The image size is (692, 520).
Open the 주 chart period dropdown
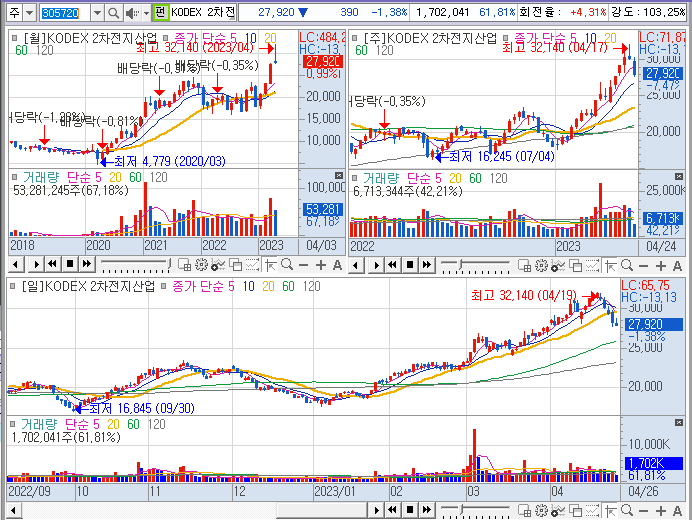click(x=30, y=13)
